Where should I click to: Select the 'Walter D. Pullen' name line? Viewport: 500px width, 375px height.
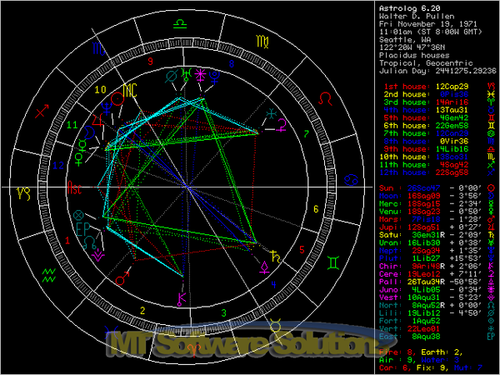click(417, 16)
